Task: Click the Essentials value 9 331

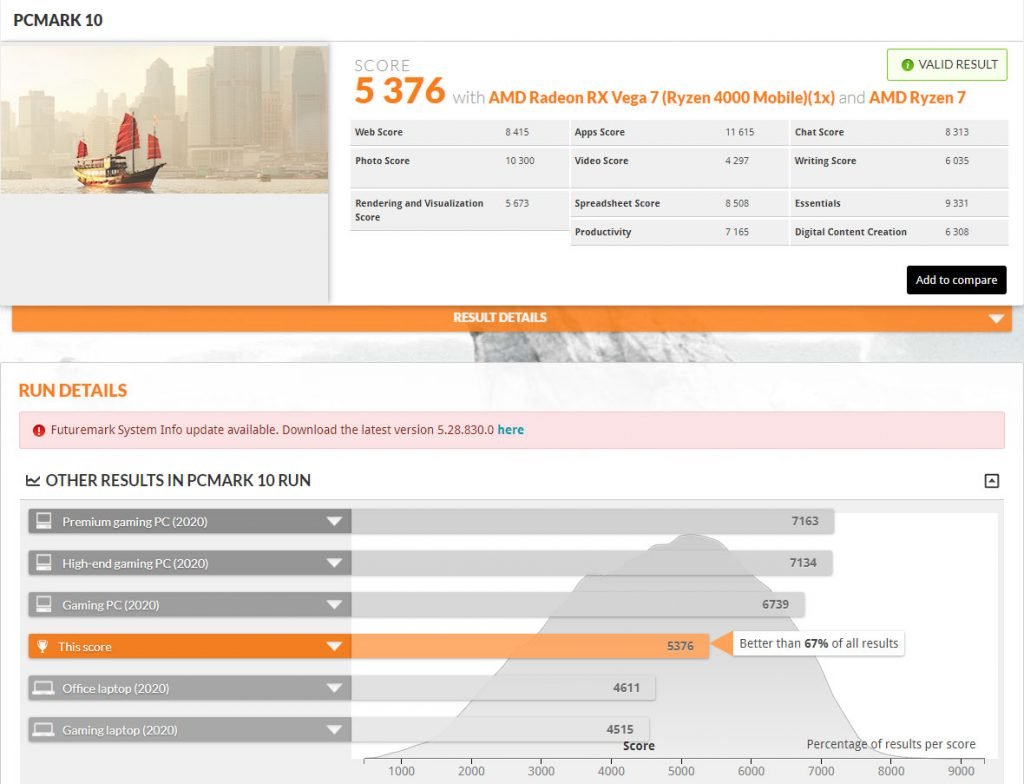Action: click(957, 203)
